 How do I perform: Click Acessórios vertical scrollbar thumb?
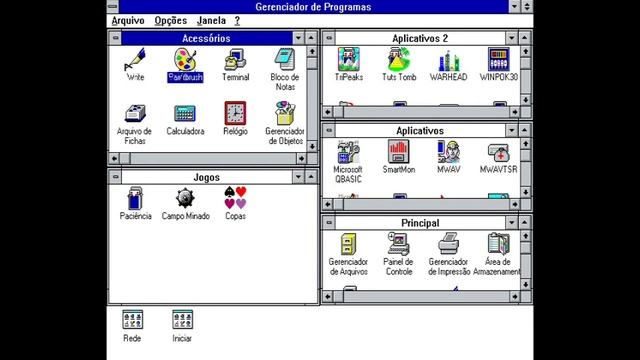coord(312,63)
